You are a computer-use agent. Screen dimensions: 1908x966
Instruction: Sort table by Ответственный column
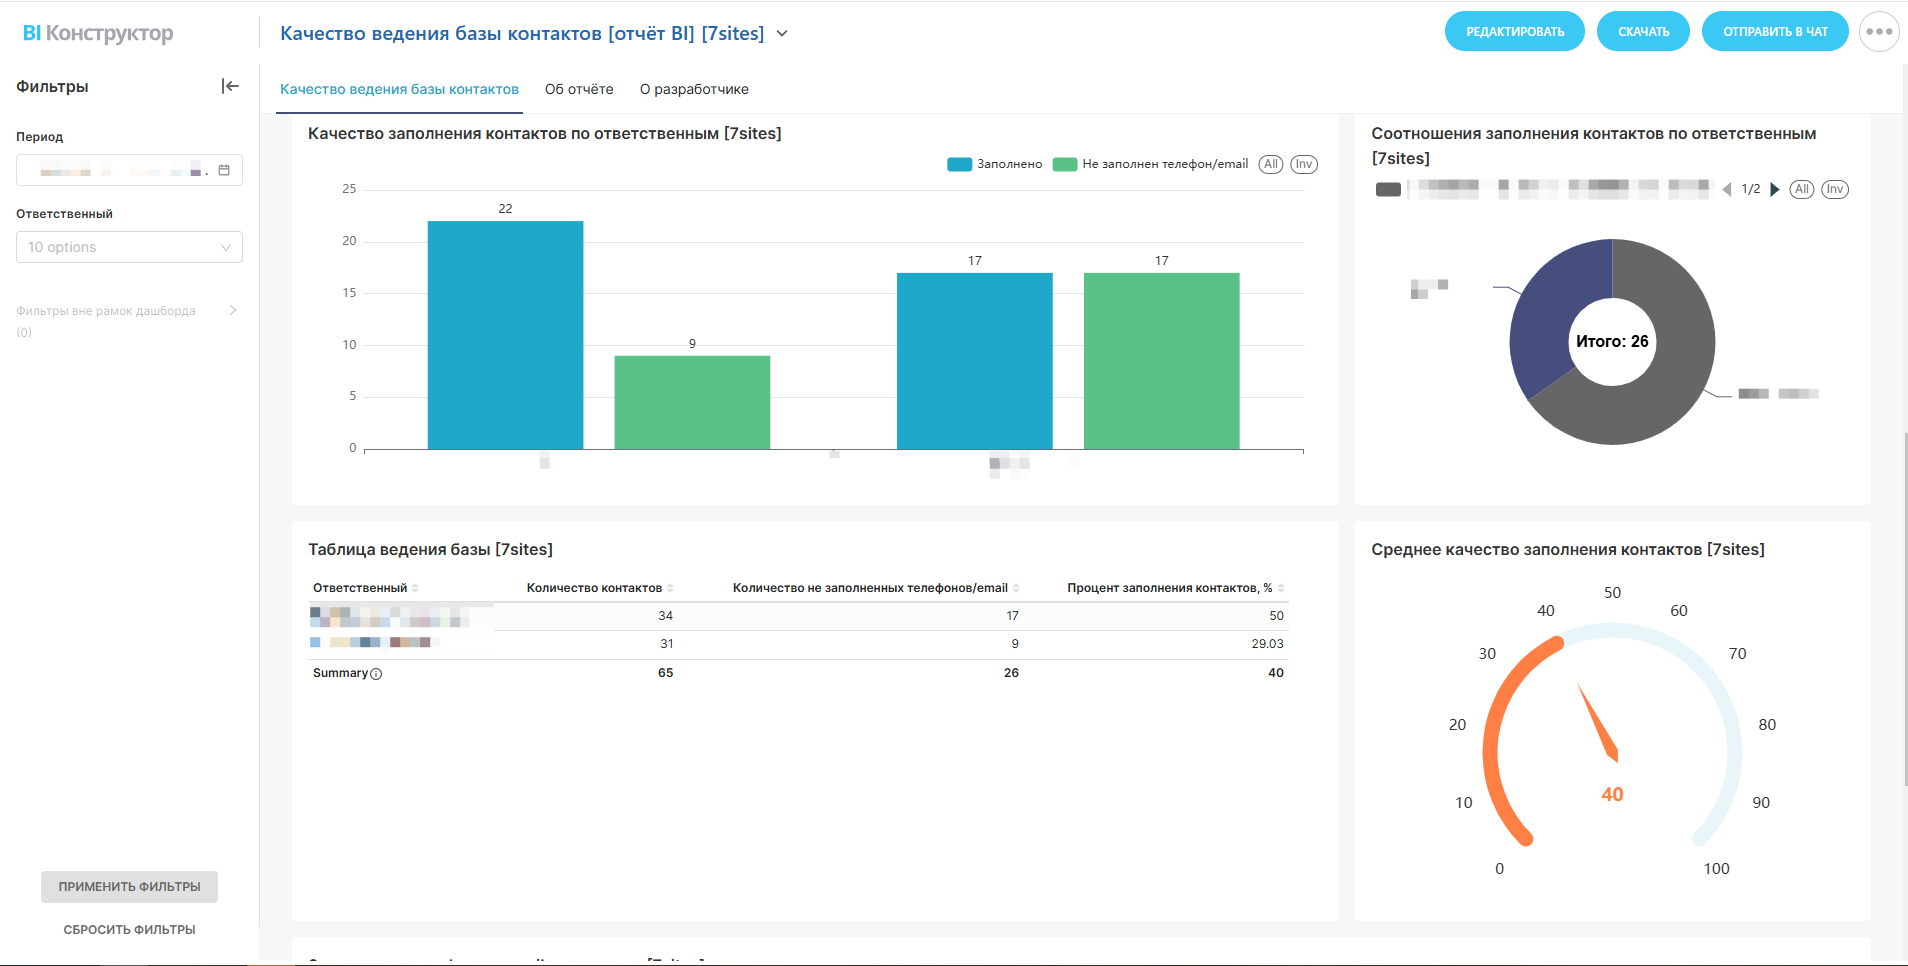(x=415, y=588)
